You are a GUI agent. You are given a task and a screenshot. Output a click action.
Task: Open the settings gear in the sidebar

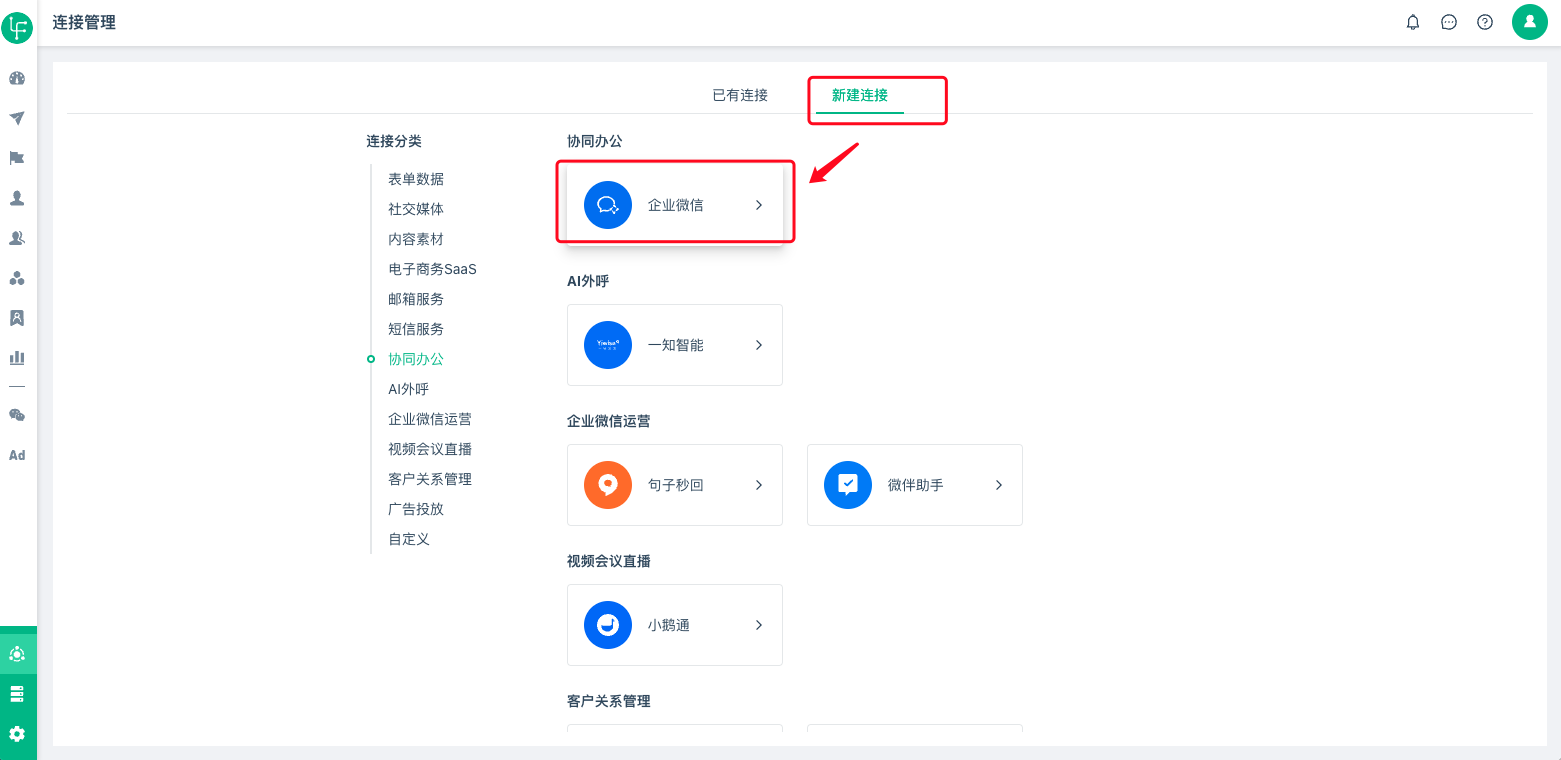pos(17,734)
